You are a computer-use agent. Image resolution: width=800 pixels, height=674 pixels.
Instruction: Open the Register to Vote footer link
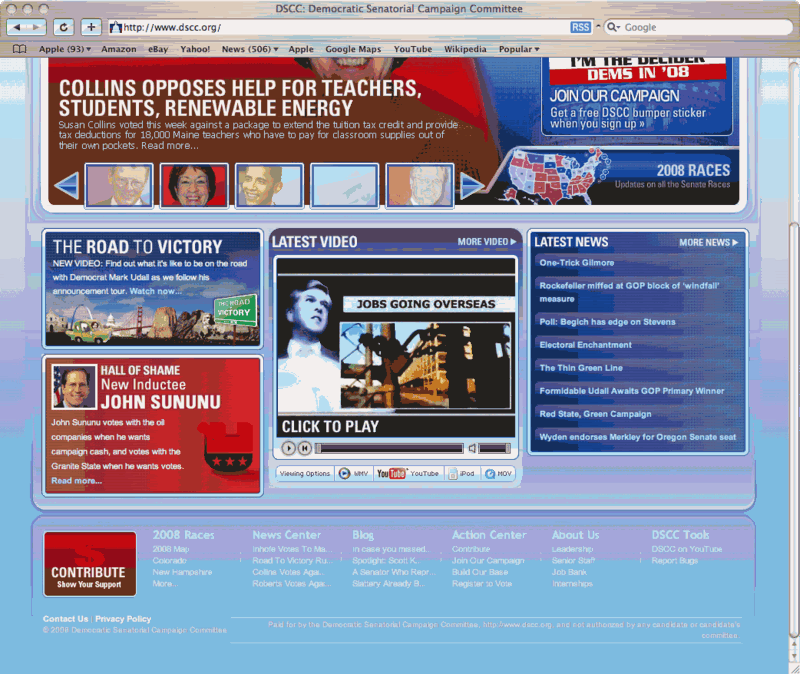coord(482,584)
